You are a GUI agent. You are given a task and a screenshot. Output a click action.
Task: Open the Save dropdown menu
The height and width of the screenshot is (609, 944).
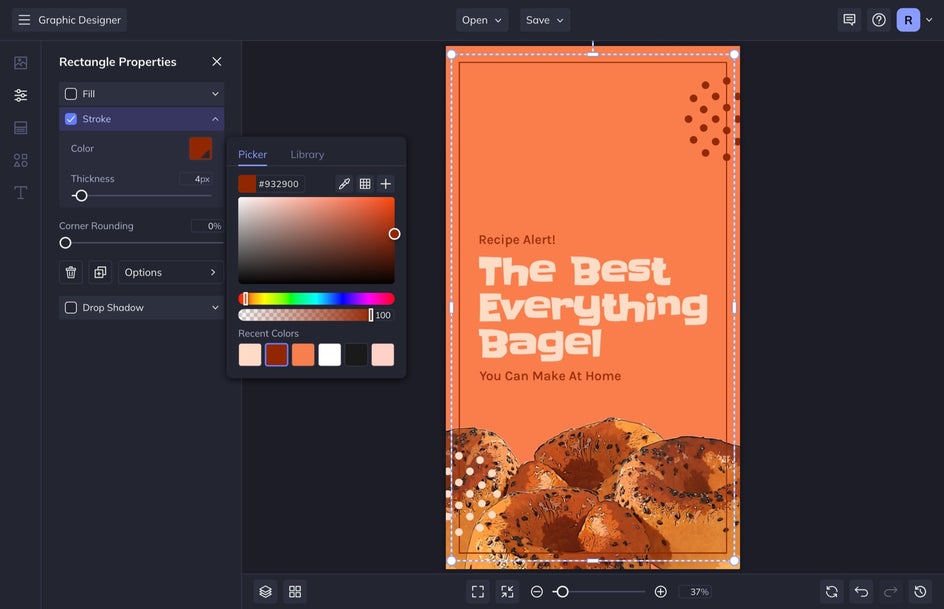545,20
